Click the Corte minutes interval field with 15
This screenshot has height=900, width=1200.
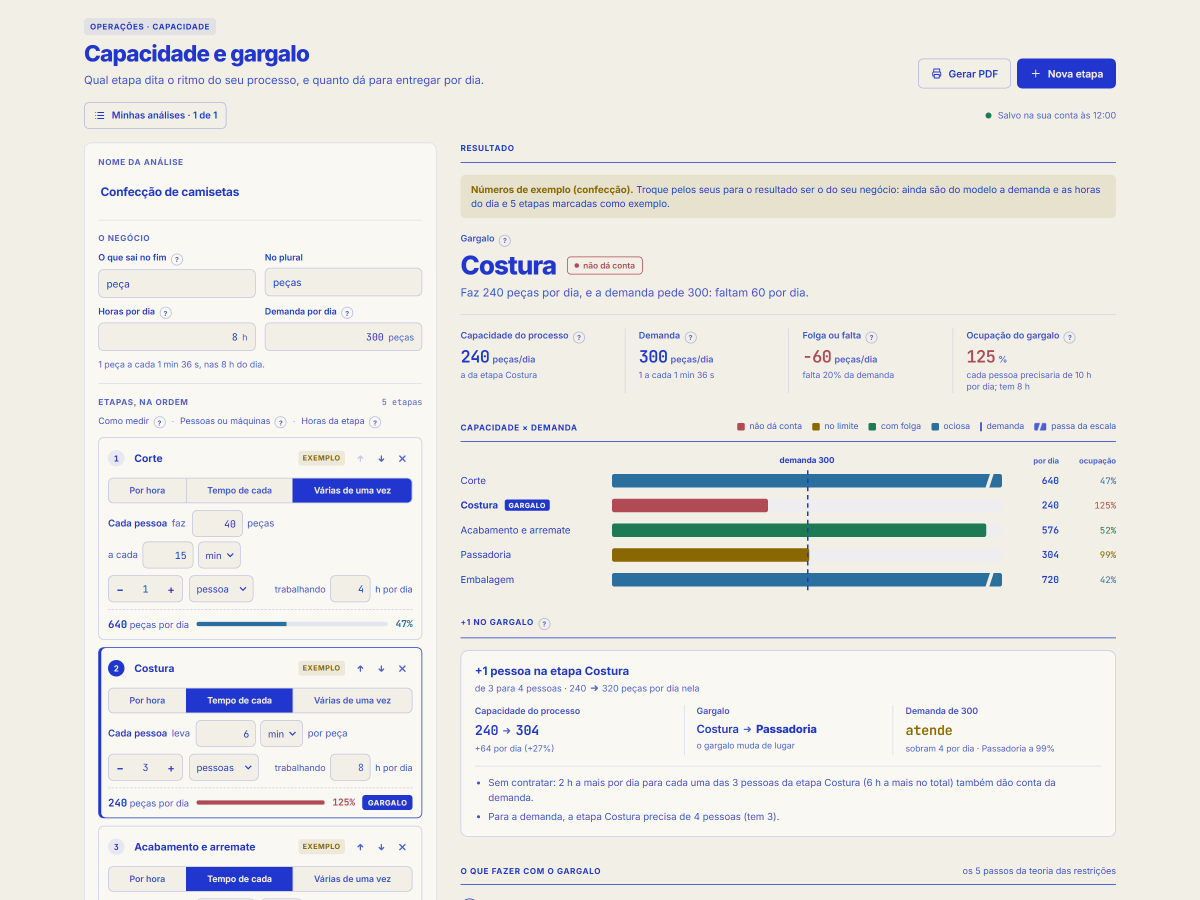pos(168,555)
